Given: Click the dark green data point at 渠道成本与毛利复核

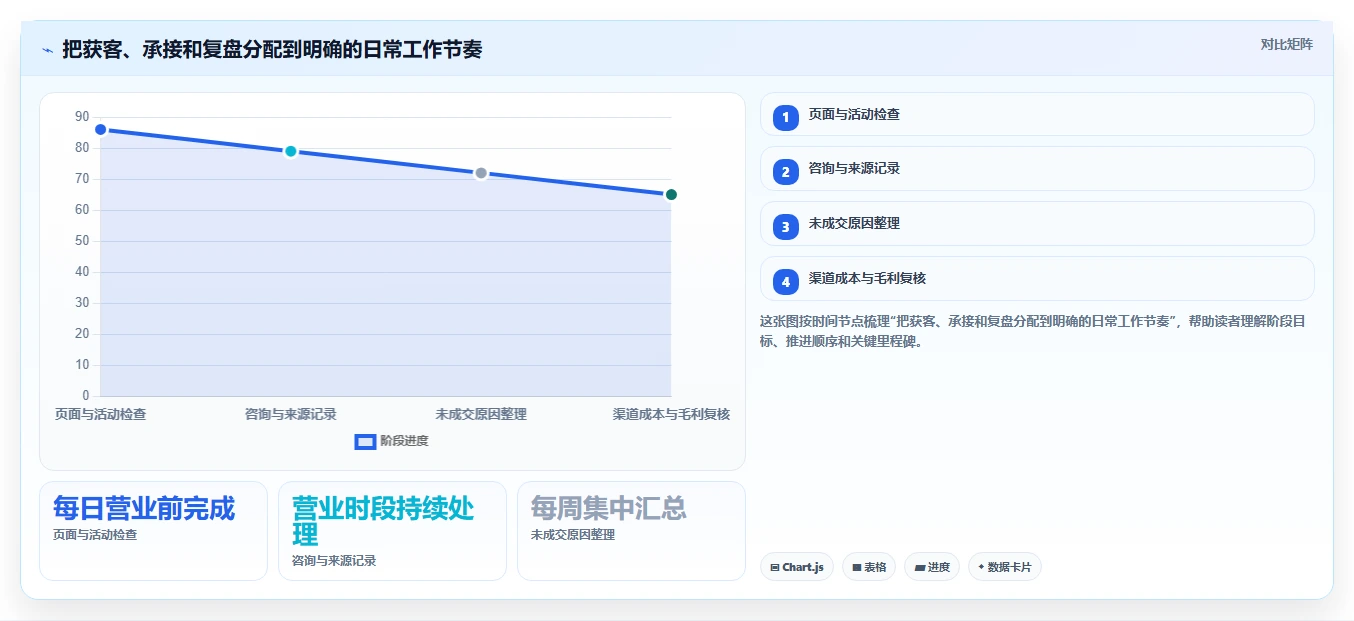Looking at the screenshot, I should pyautogui.click(x=671, y=195).
